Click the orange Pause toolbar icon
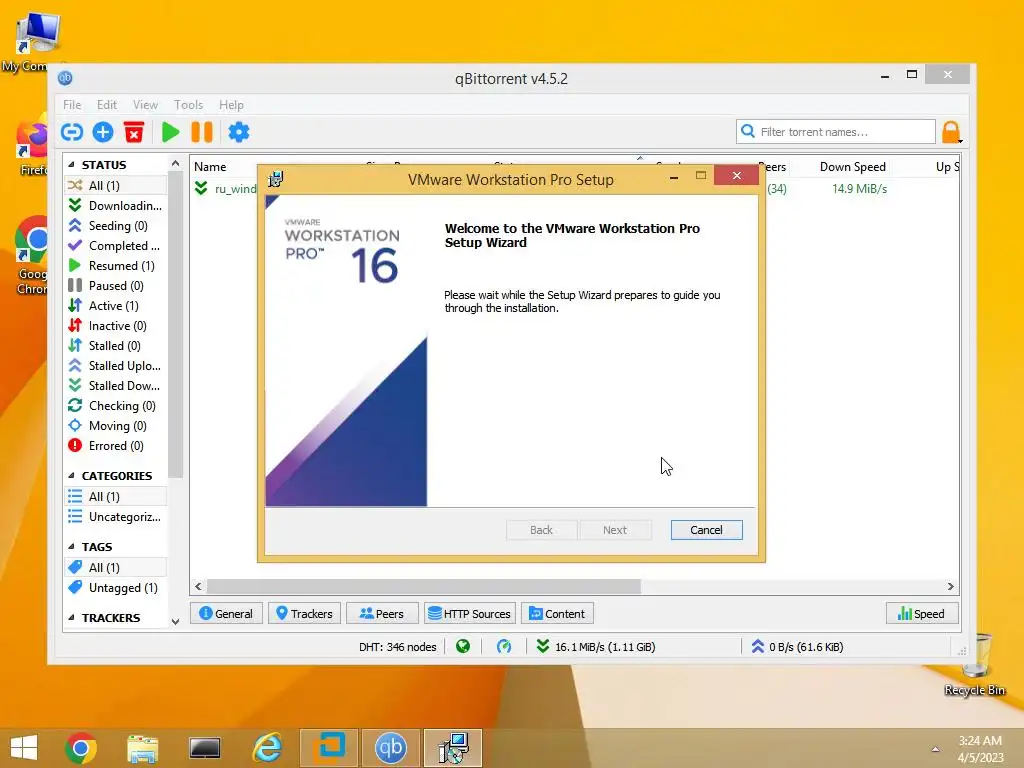 pos(202,132)
